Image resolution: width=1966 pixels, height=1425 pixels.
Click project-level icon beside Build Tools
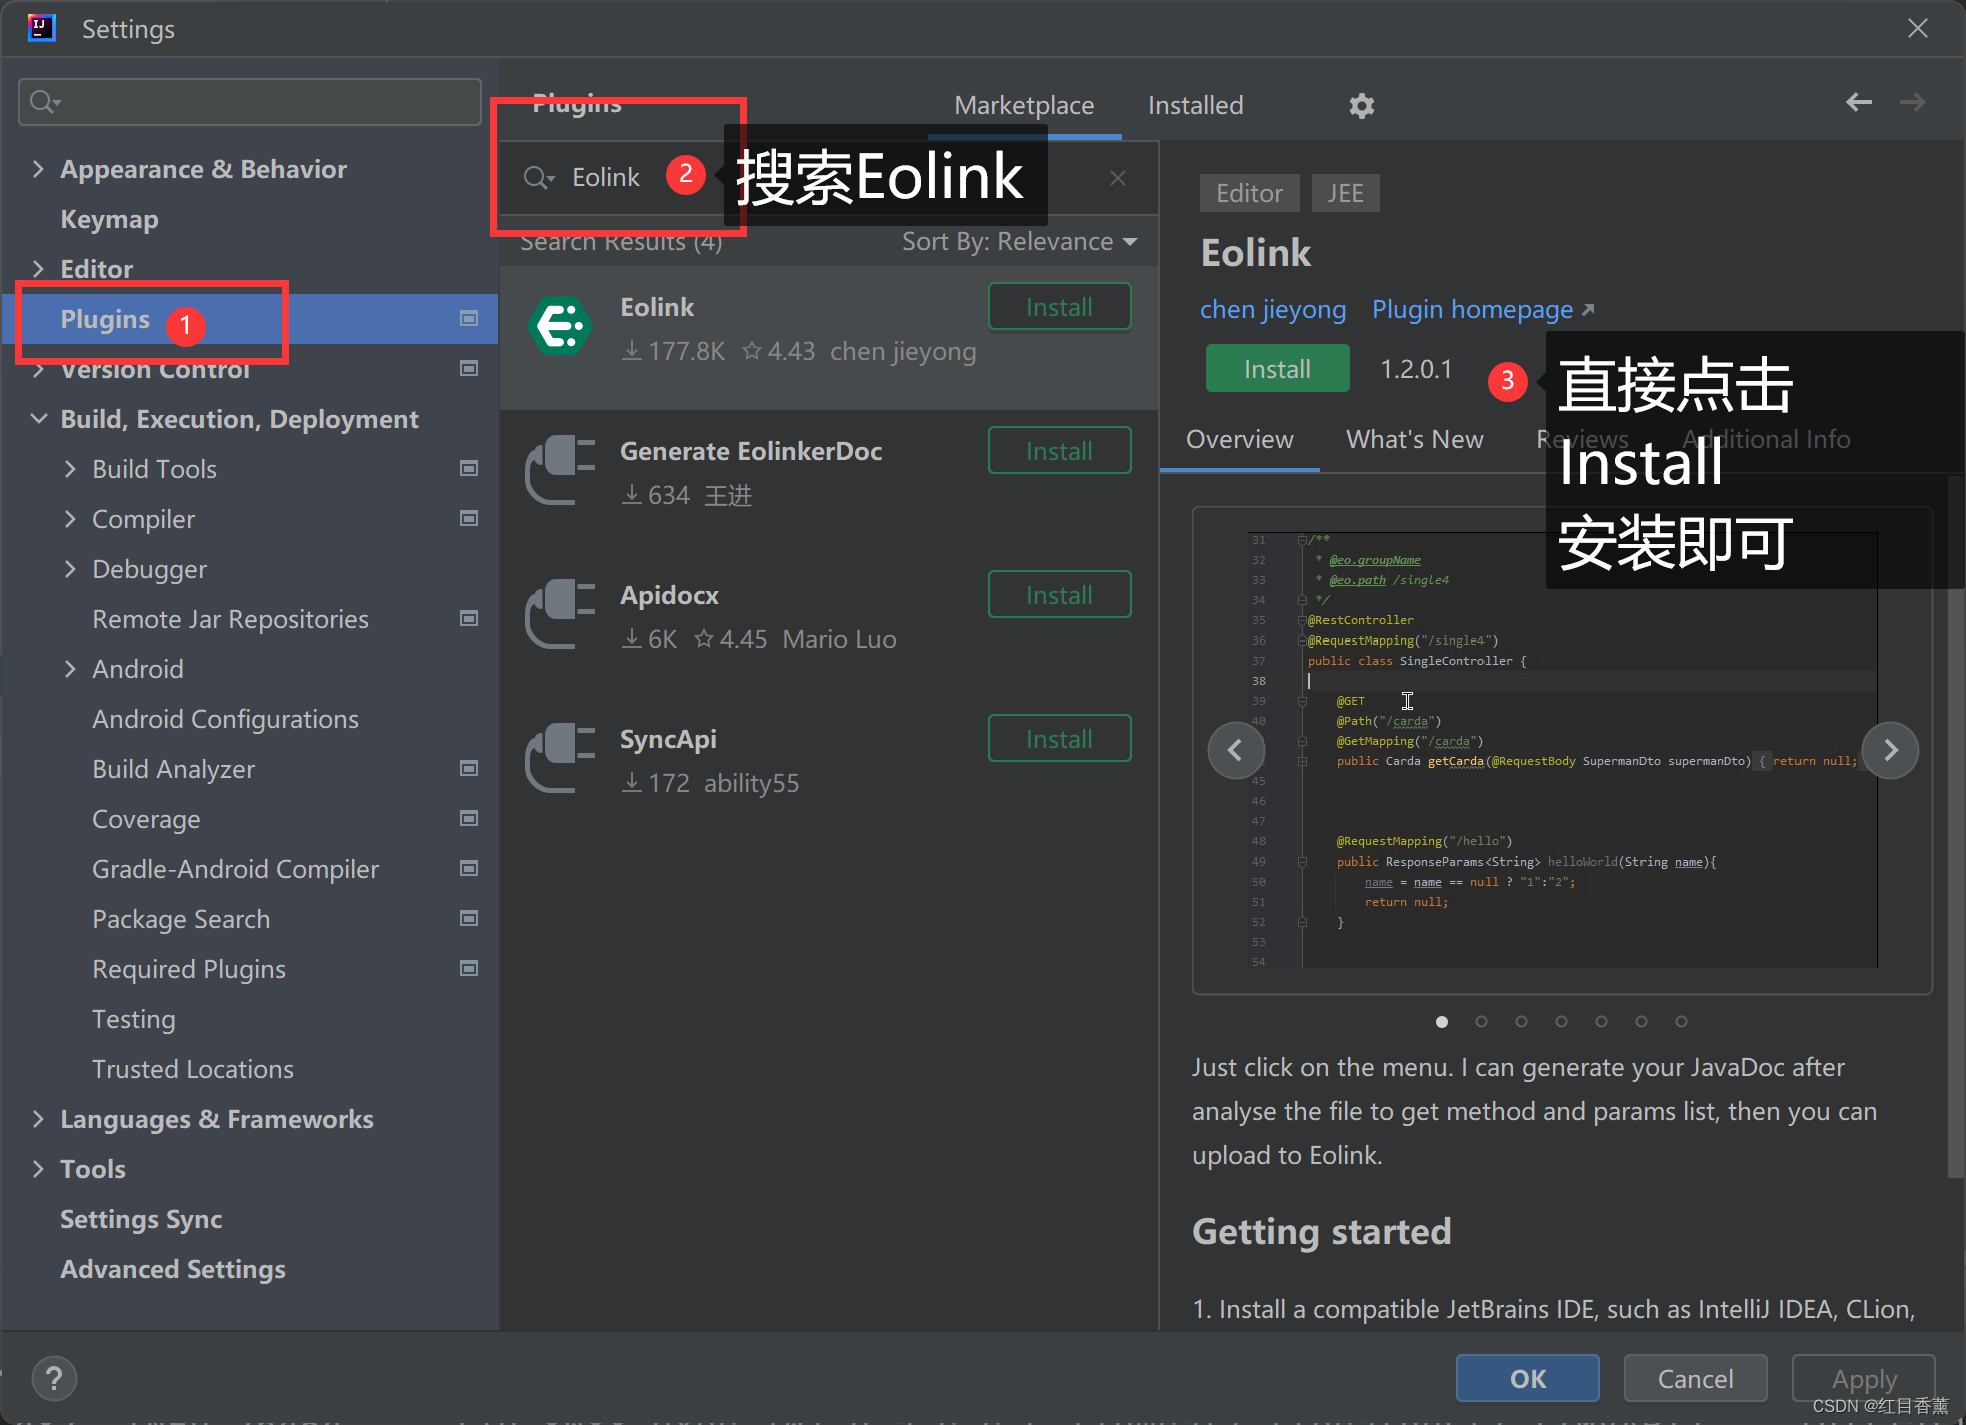[x=468, y=469]
